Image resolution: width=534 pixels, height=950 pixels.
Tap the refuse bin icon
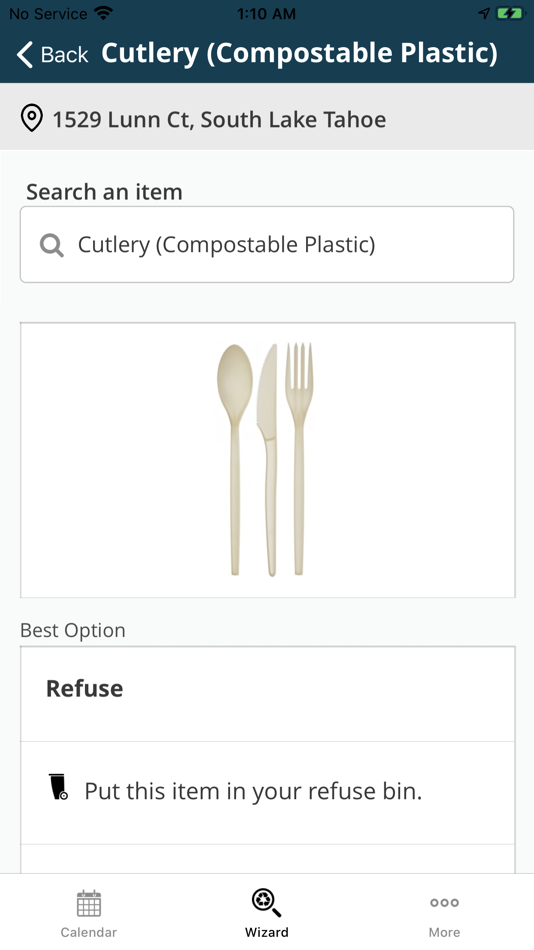click(58, 787)
